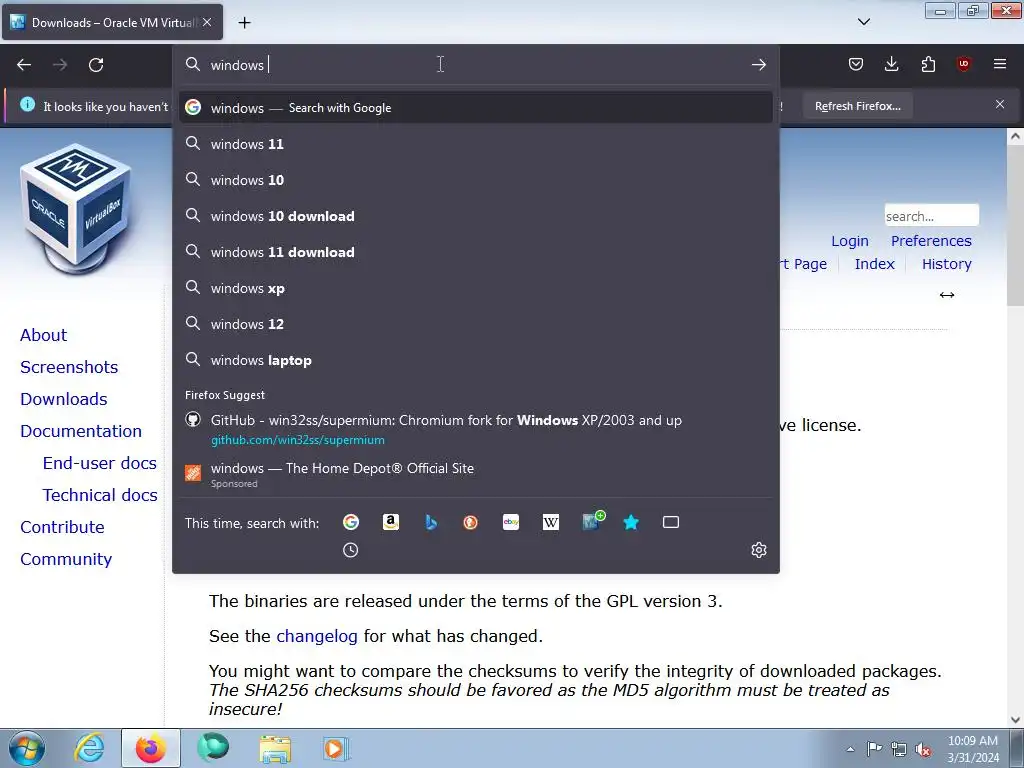
Task: Search this time with Amazon icon
Action: click(x=391, y=522)
